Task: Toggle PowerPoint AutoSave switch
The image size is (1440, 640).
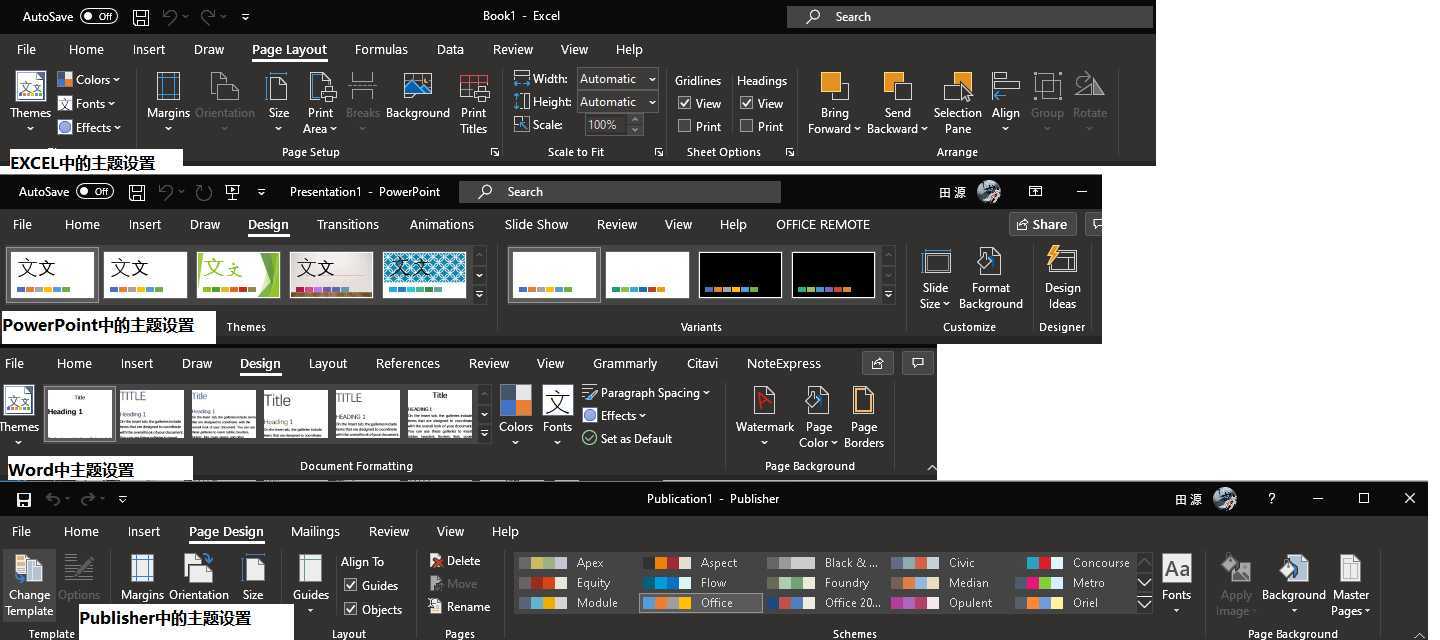Action: 95,191
